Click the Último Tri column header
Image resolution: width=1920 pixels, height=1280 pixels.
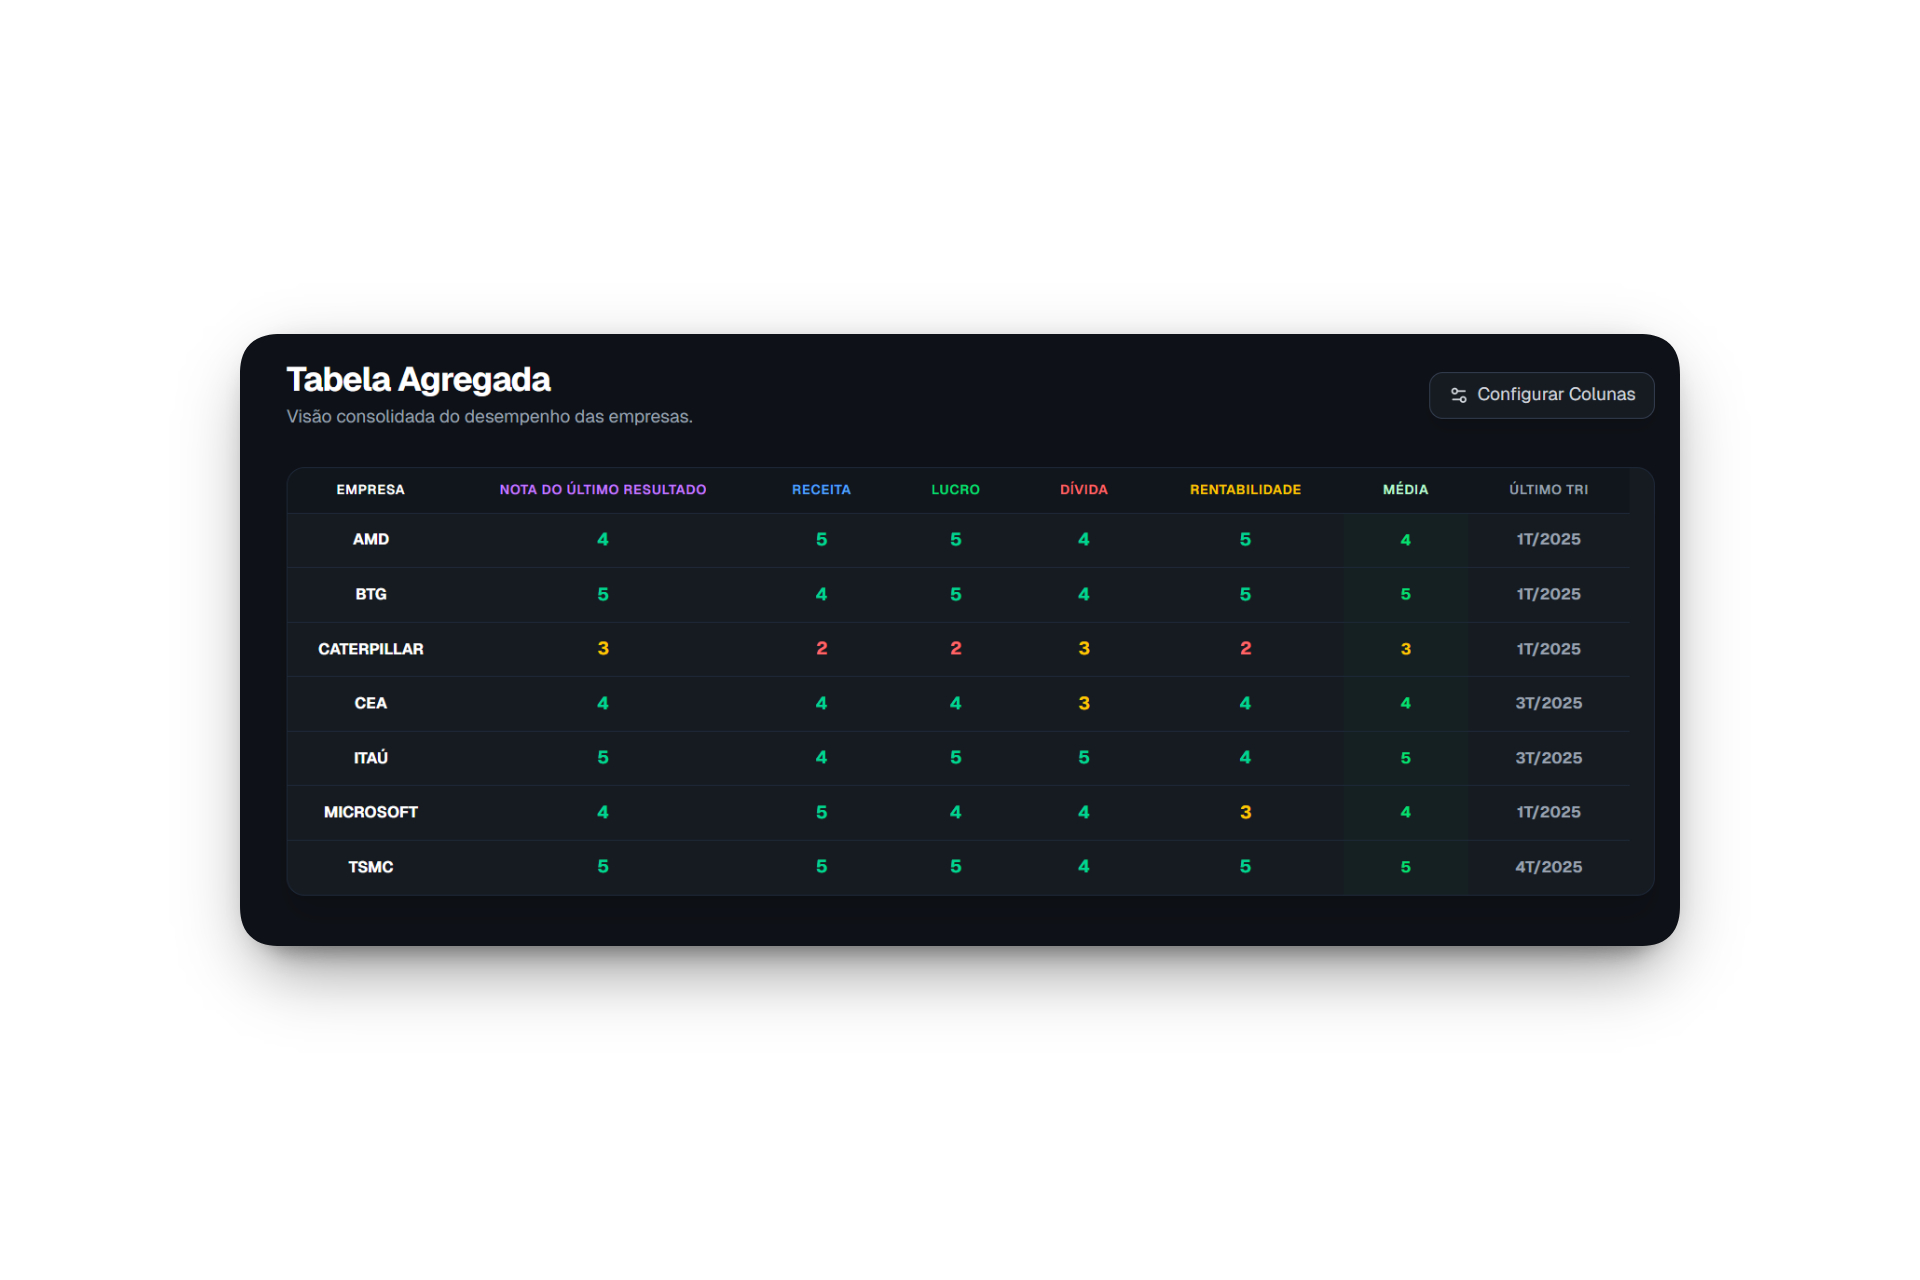1548,489
